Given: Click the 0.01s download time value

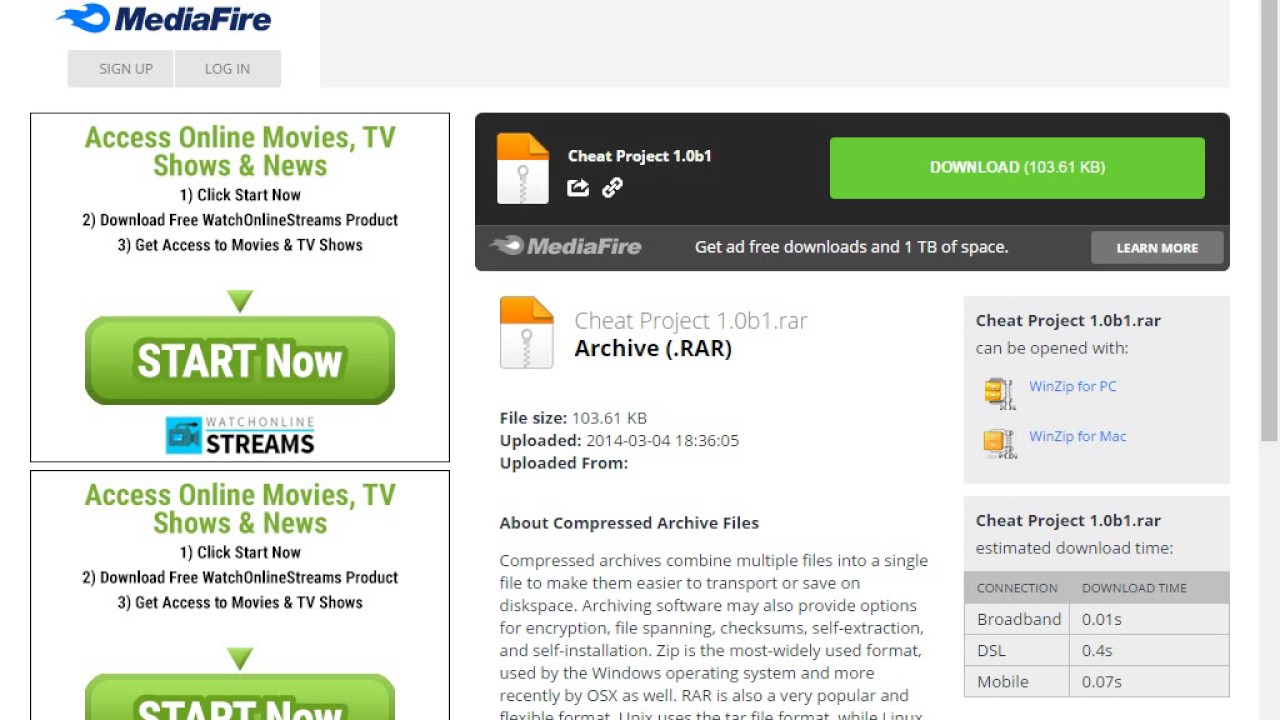Looking at the screenshot, I should pos(1102,619).
